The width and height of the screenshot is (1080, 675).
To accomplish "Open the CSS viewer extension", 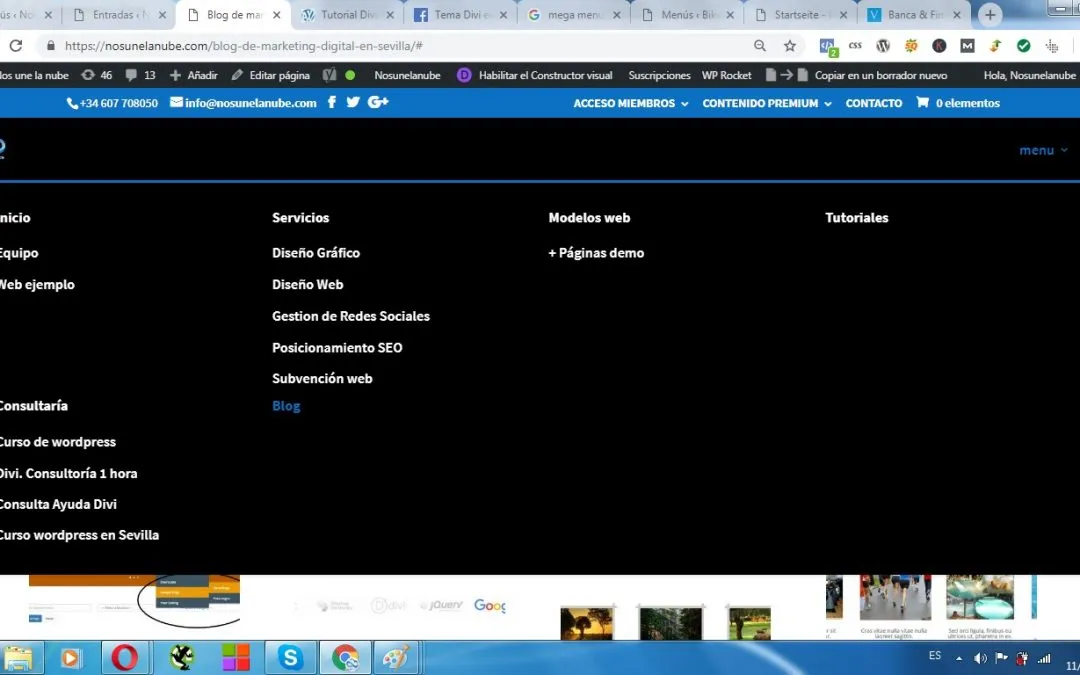I will pos(855,46).
